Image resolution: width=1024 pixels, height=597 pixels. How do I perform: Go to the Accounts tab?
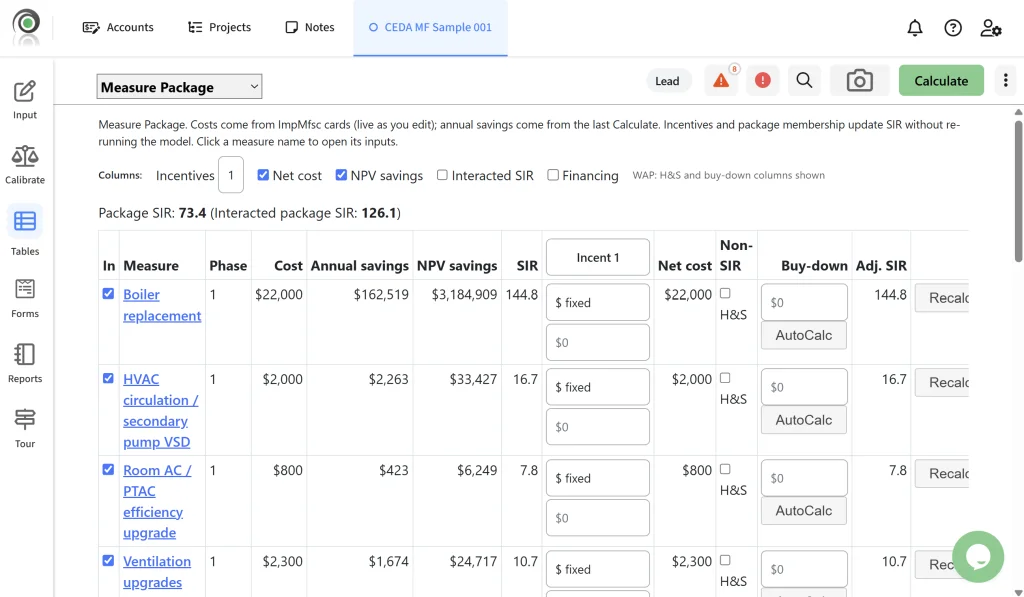click(118, 27)
